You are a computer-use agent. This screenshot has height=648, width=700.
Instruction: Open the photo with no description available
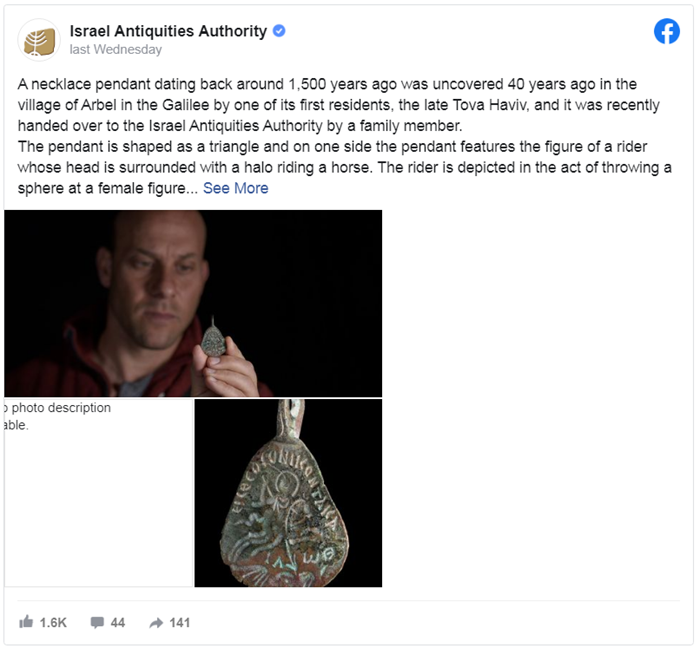coord(98,493)
